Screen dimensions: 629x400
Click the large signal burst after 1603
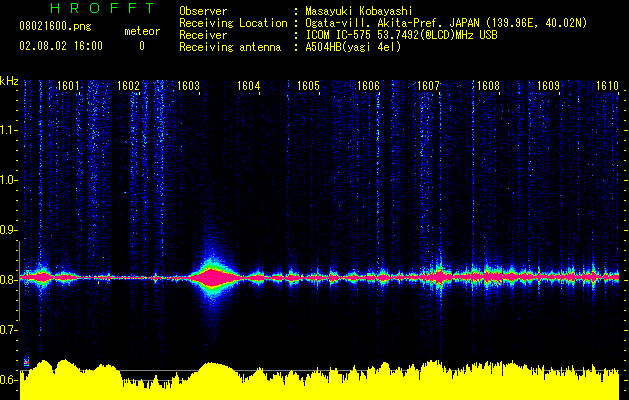(x=212, y=277)
